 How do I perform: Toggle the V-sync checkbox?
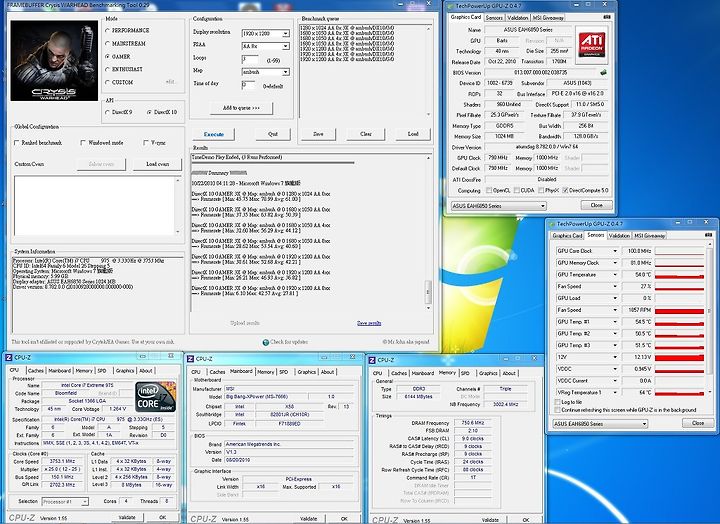(x=146, y=143)
